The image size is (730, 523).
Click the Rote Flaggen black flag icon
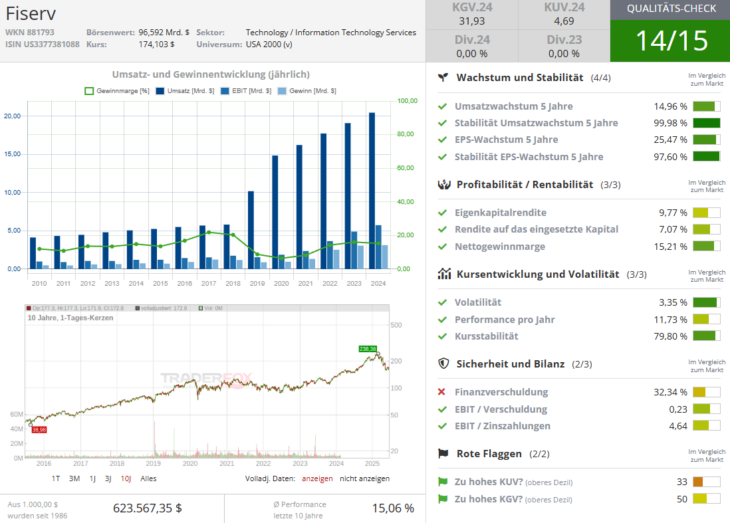point(443,453)
